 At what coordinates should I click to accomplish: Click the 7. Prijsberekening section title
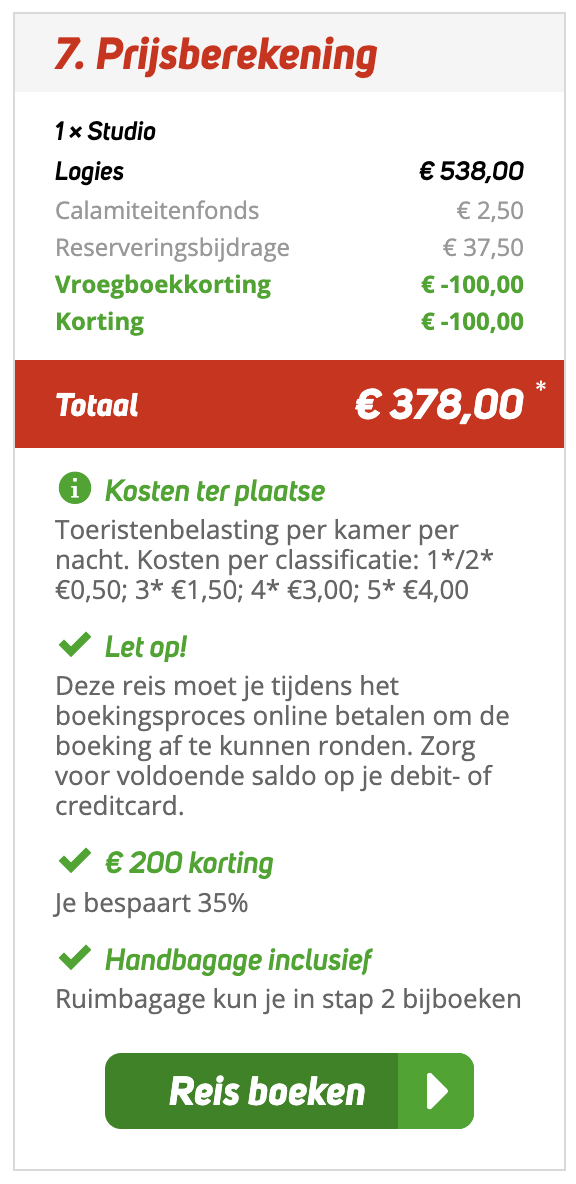click(x=215, y=55)
